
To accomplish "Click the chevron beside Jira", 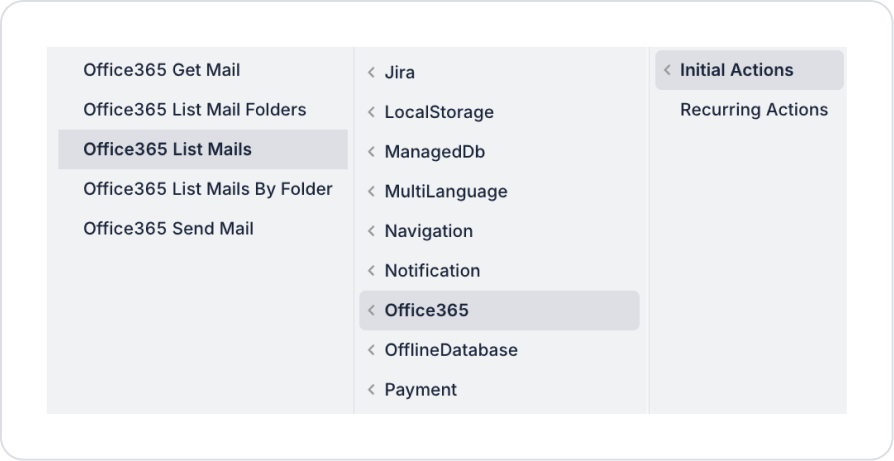I will (371, 72).
